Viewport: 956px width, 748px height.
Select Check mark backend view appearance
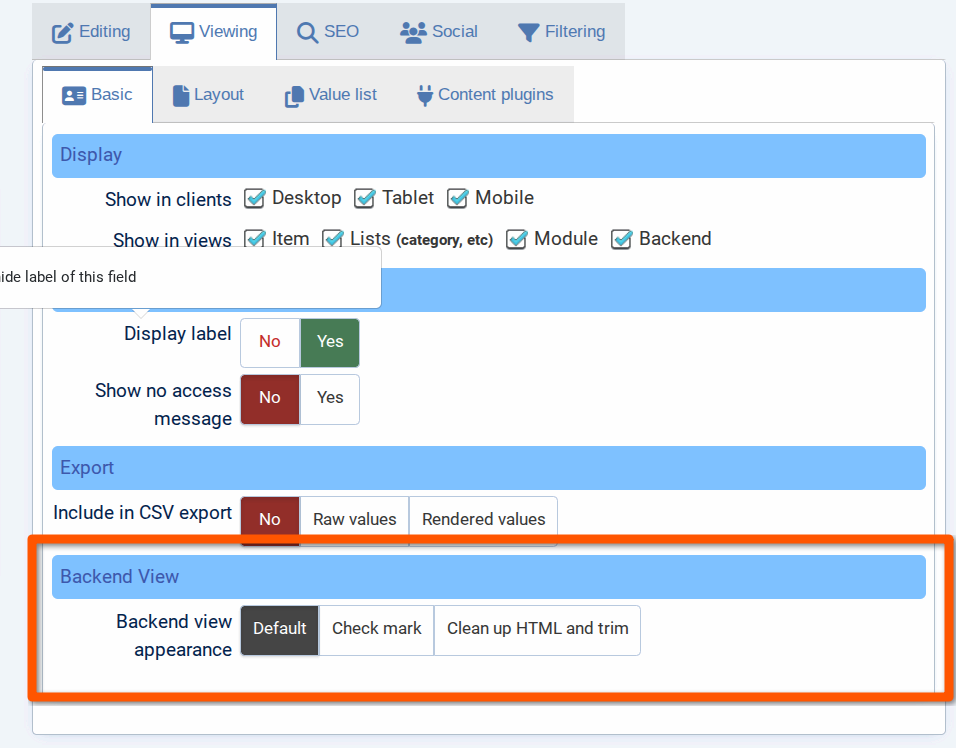click(x=376, y=629)
